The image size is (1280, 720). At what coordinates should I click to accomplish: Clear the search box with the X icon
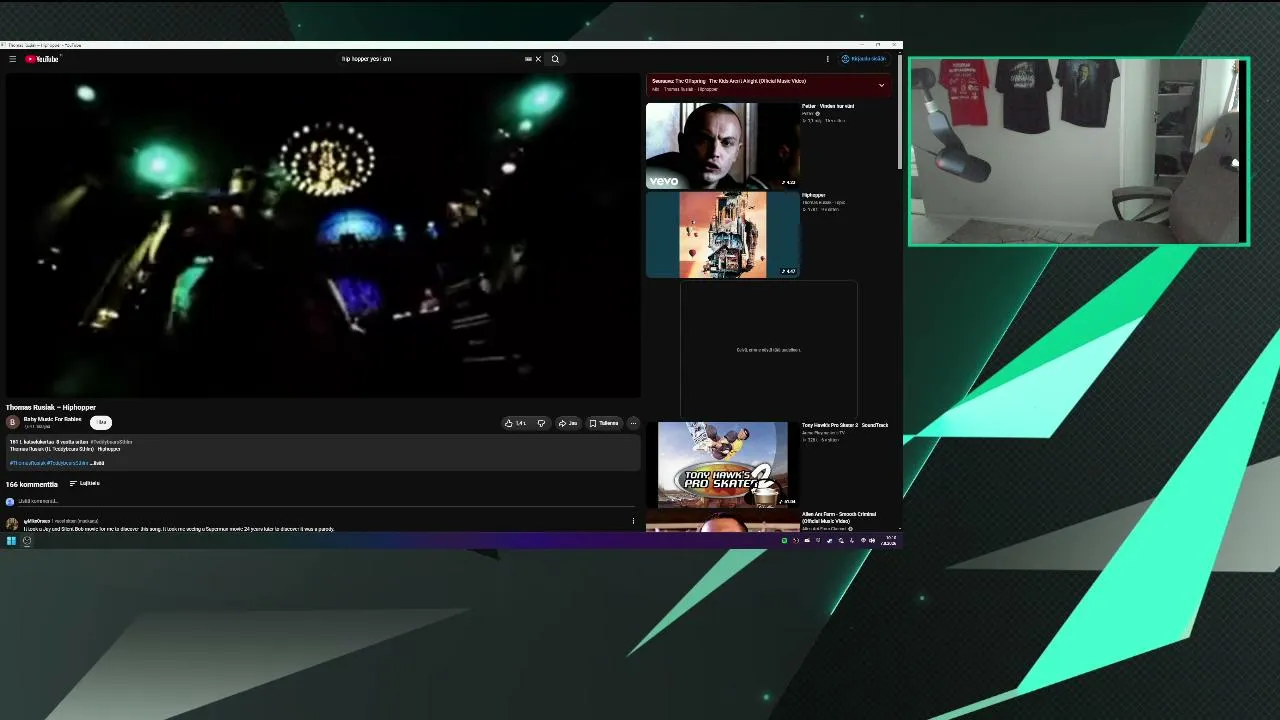click(x=538, y=59)
